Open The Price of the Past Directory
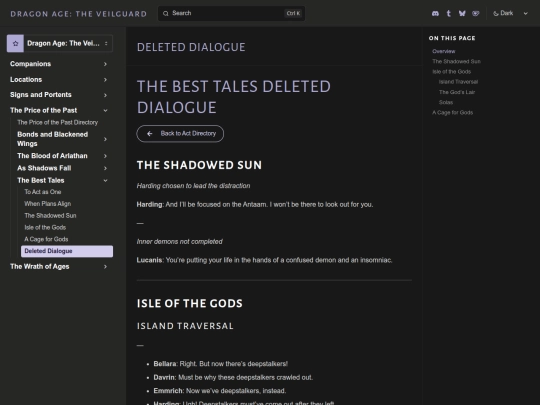Screen dimensions: 540x405 point(58,123)
